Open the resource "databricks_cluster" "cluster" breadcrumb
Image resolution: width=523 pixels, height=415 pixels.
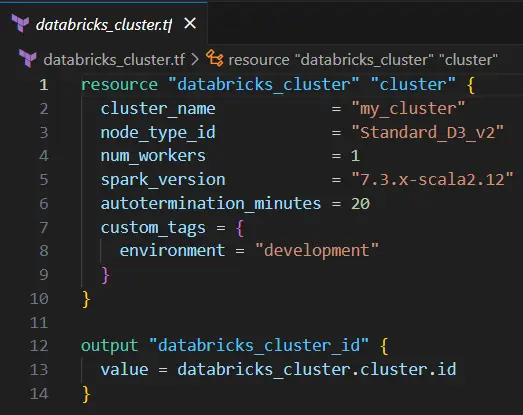tap(363, 60)
